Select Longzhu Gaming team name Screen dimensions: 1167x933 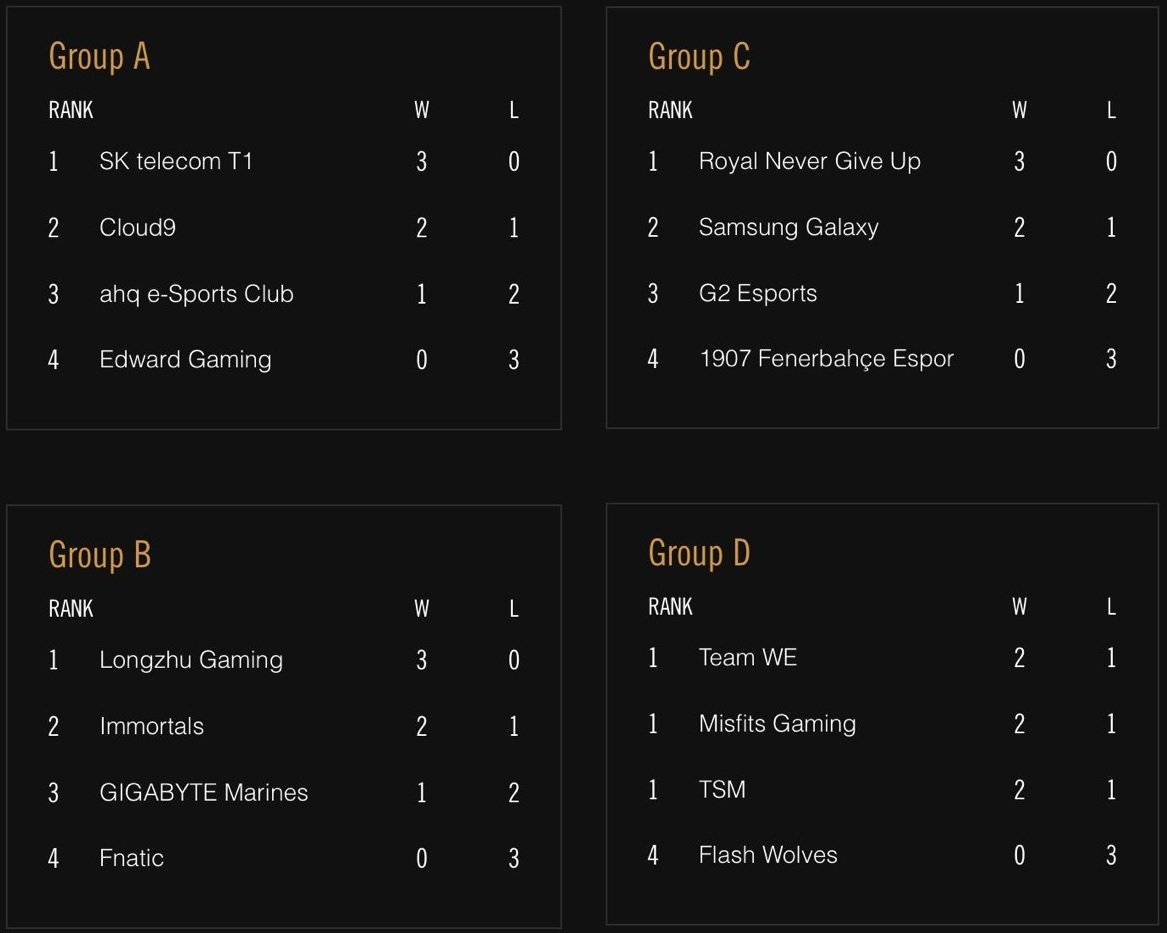pyautogui.click(x=191, y=660)
